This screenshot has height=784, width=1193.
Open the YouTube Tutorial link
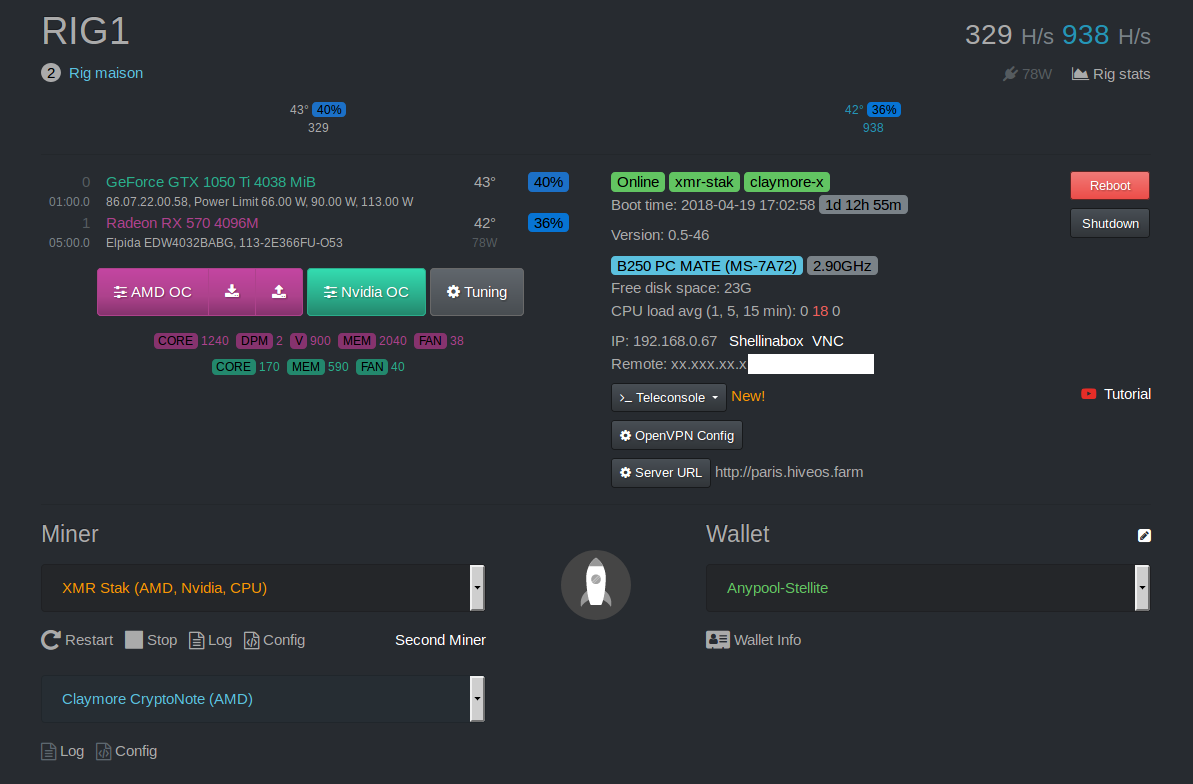point(1116,394)
